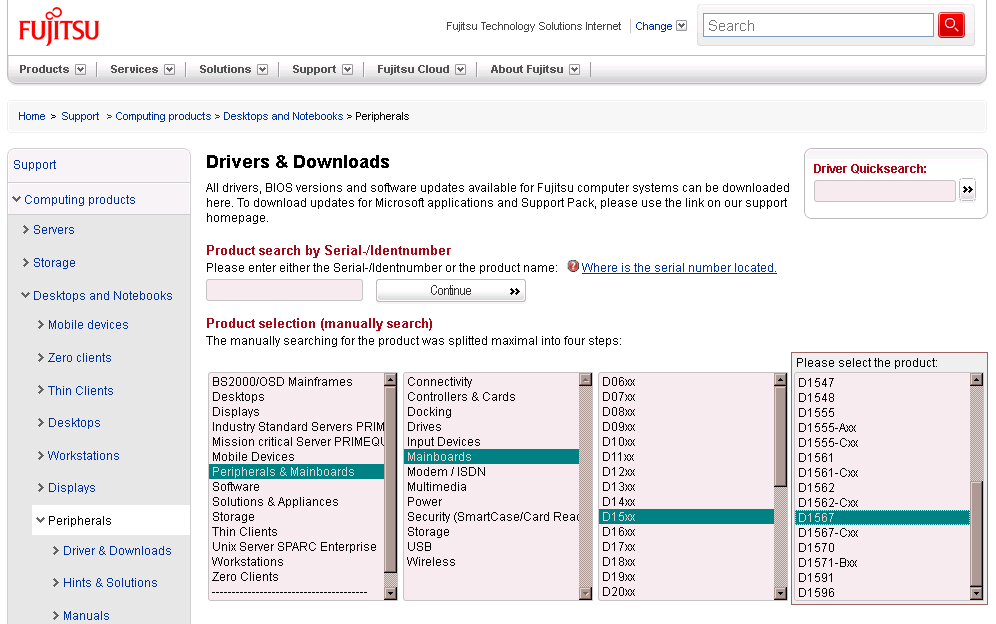Viewport: 996px width, 624px height.
Task: Open Hints & Solutions in the sidebar
Action: click(x=110, y=583)
